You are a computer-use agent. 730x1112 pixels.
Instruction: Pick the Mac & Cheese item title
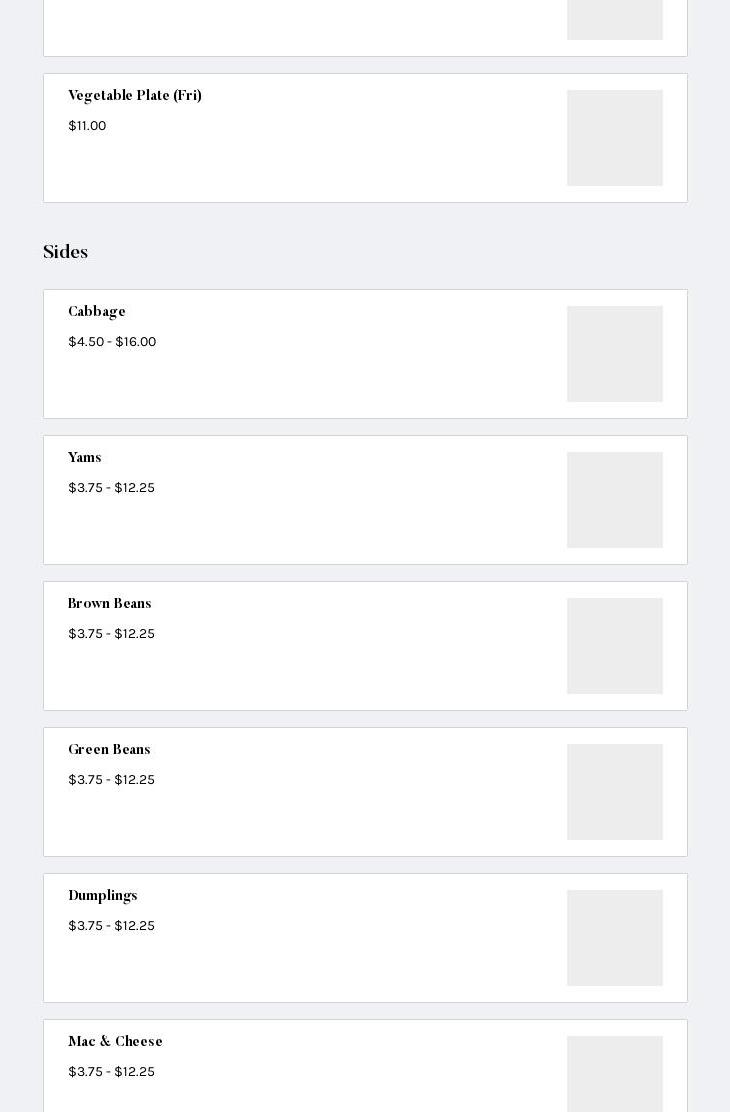pos(115,1042)
